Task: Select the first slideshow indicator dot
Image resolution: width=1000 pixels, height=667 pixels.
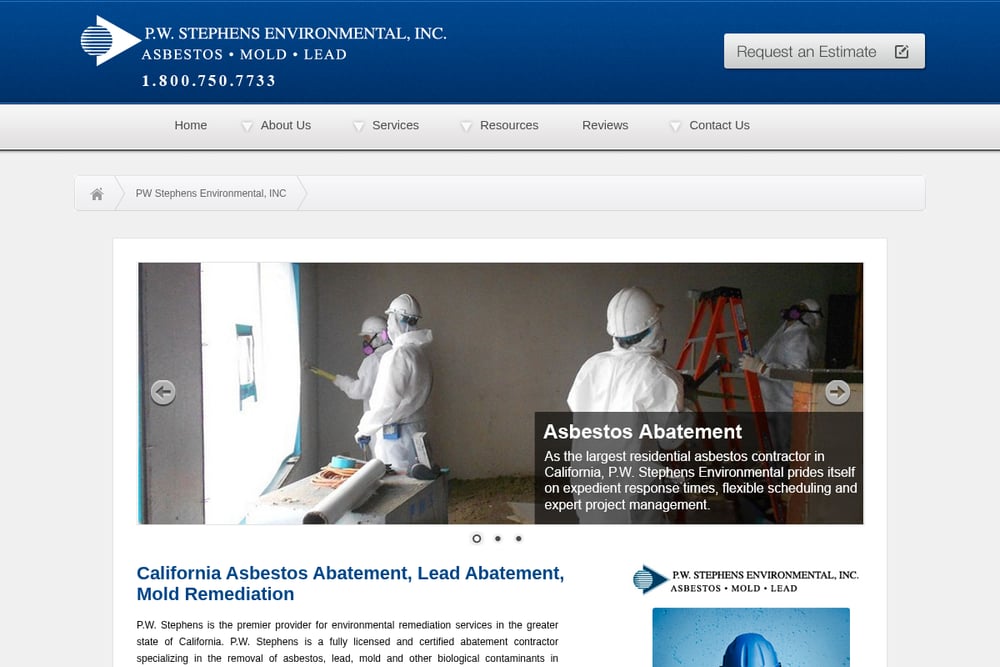Action: point(476,539)
